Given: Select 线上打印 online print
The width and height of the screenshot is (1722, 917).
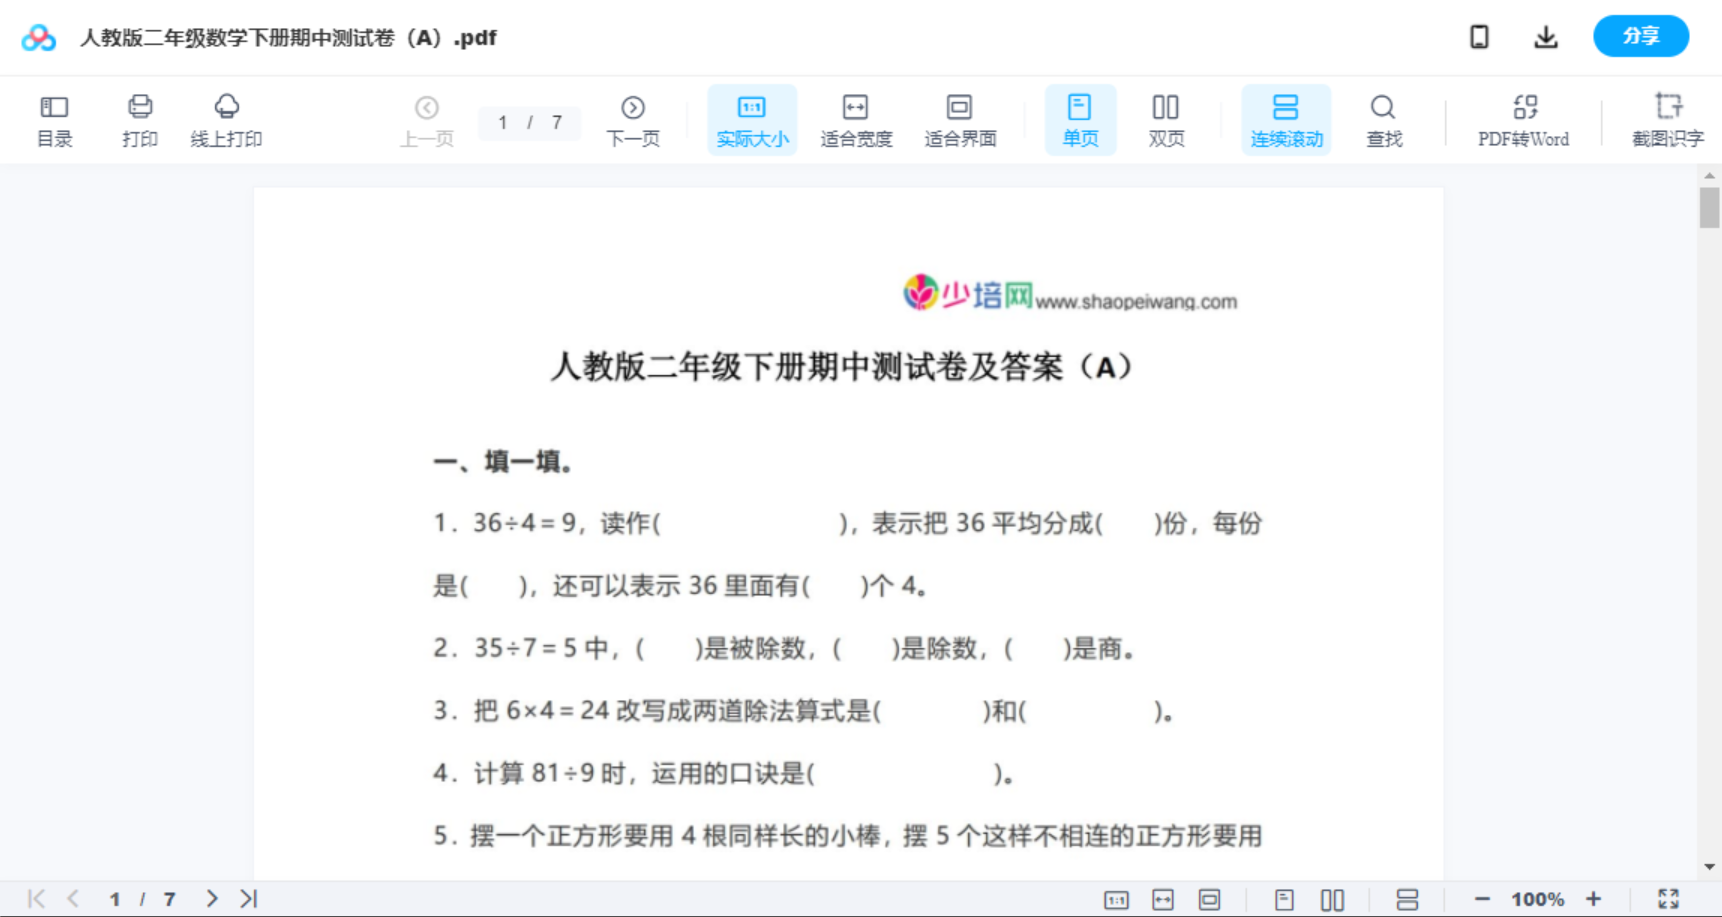Looking at the screenshot, I should (x=226, y=119).
